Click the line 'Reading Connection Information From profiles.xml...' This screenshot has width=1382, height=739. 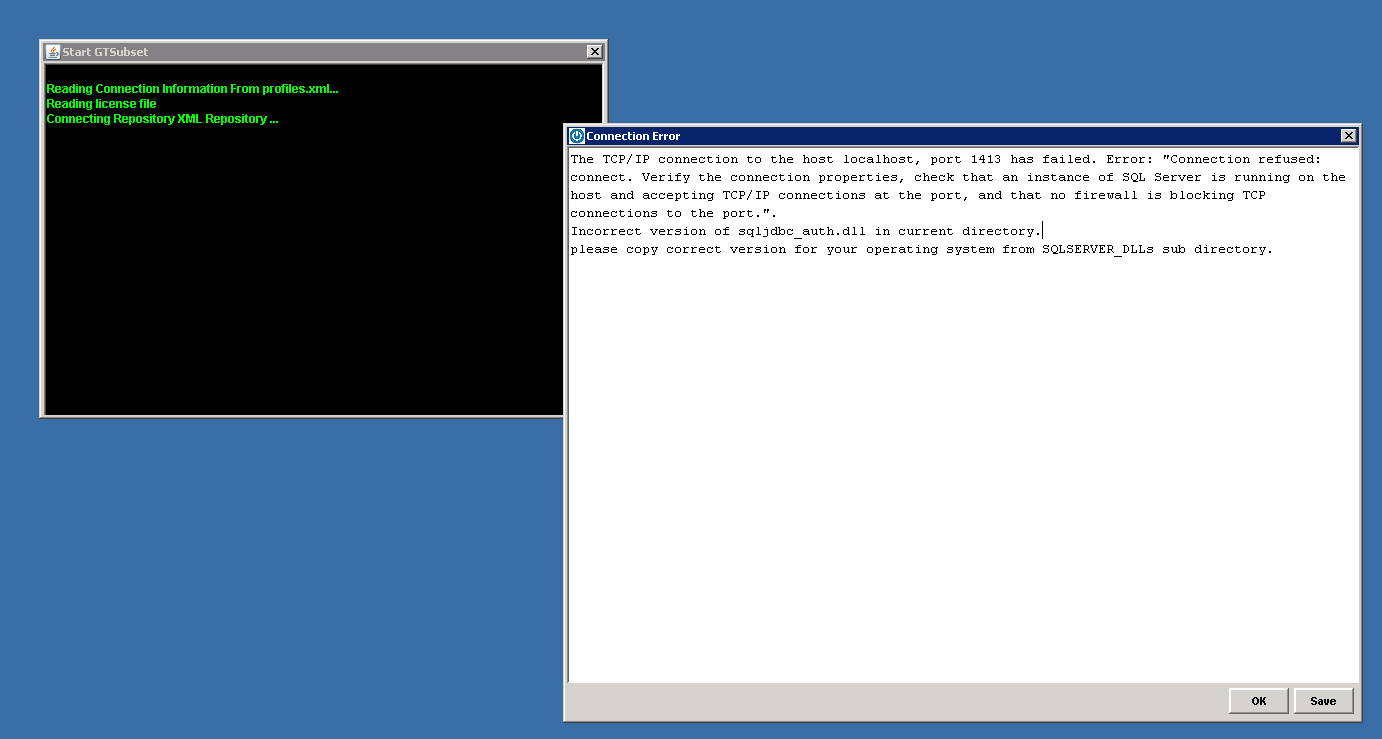pyautogui.click(x=192, y=89)
